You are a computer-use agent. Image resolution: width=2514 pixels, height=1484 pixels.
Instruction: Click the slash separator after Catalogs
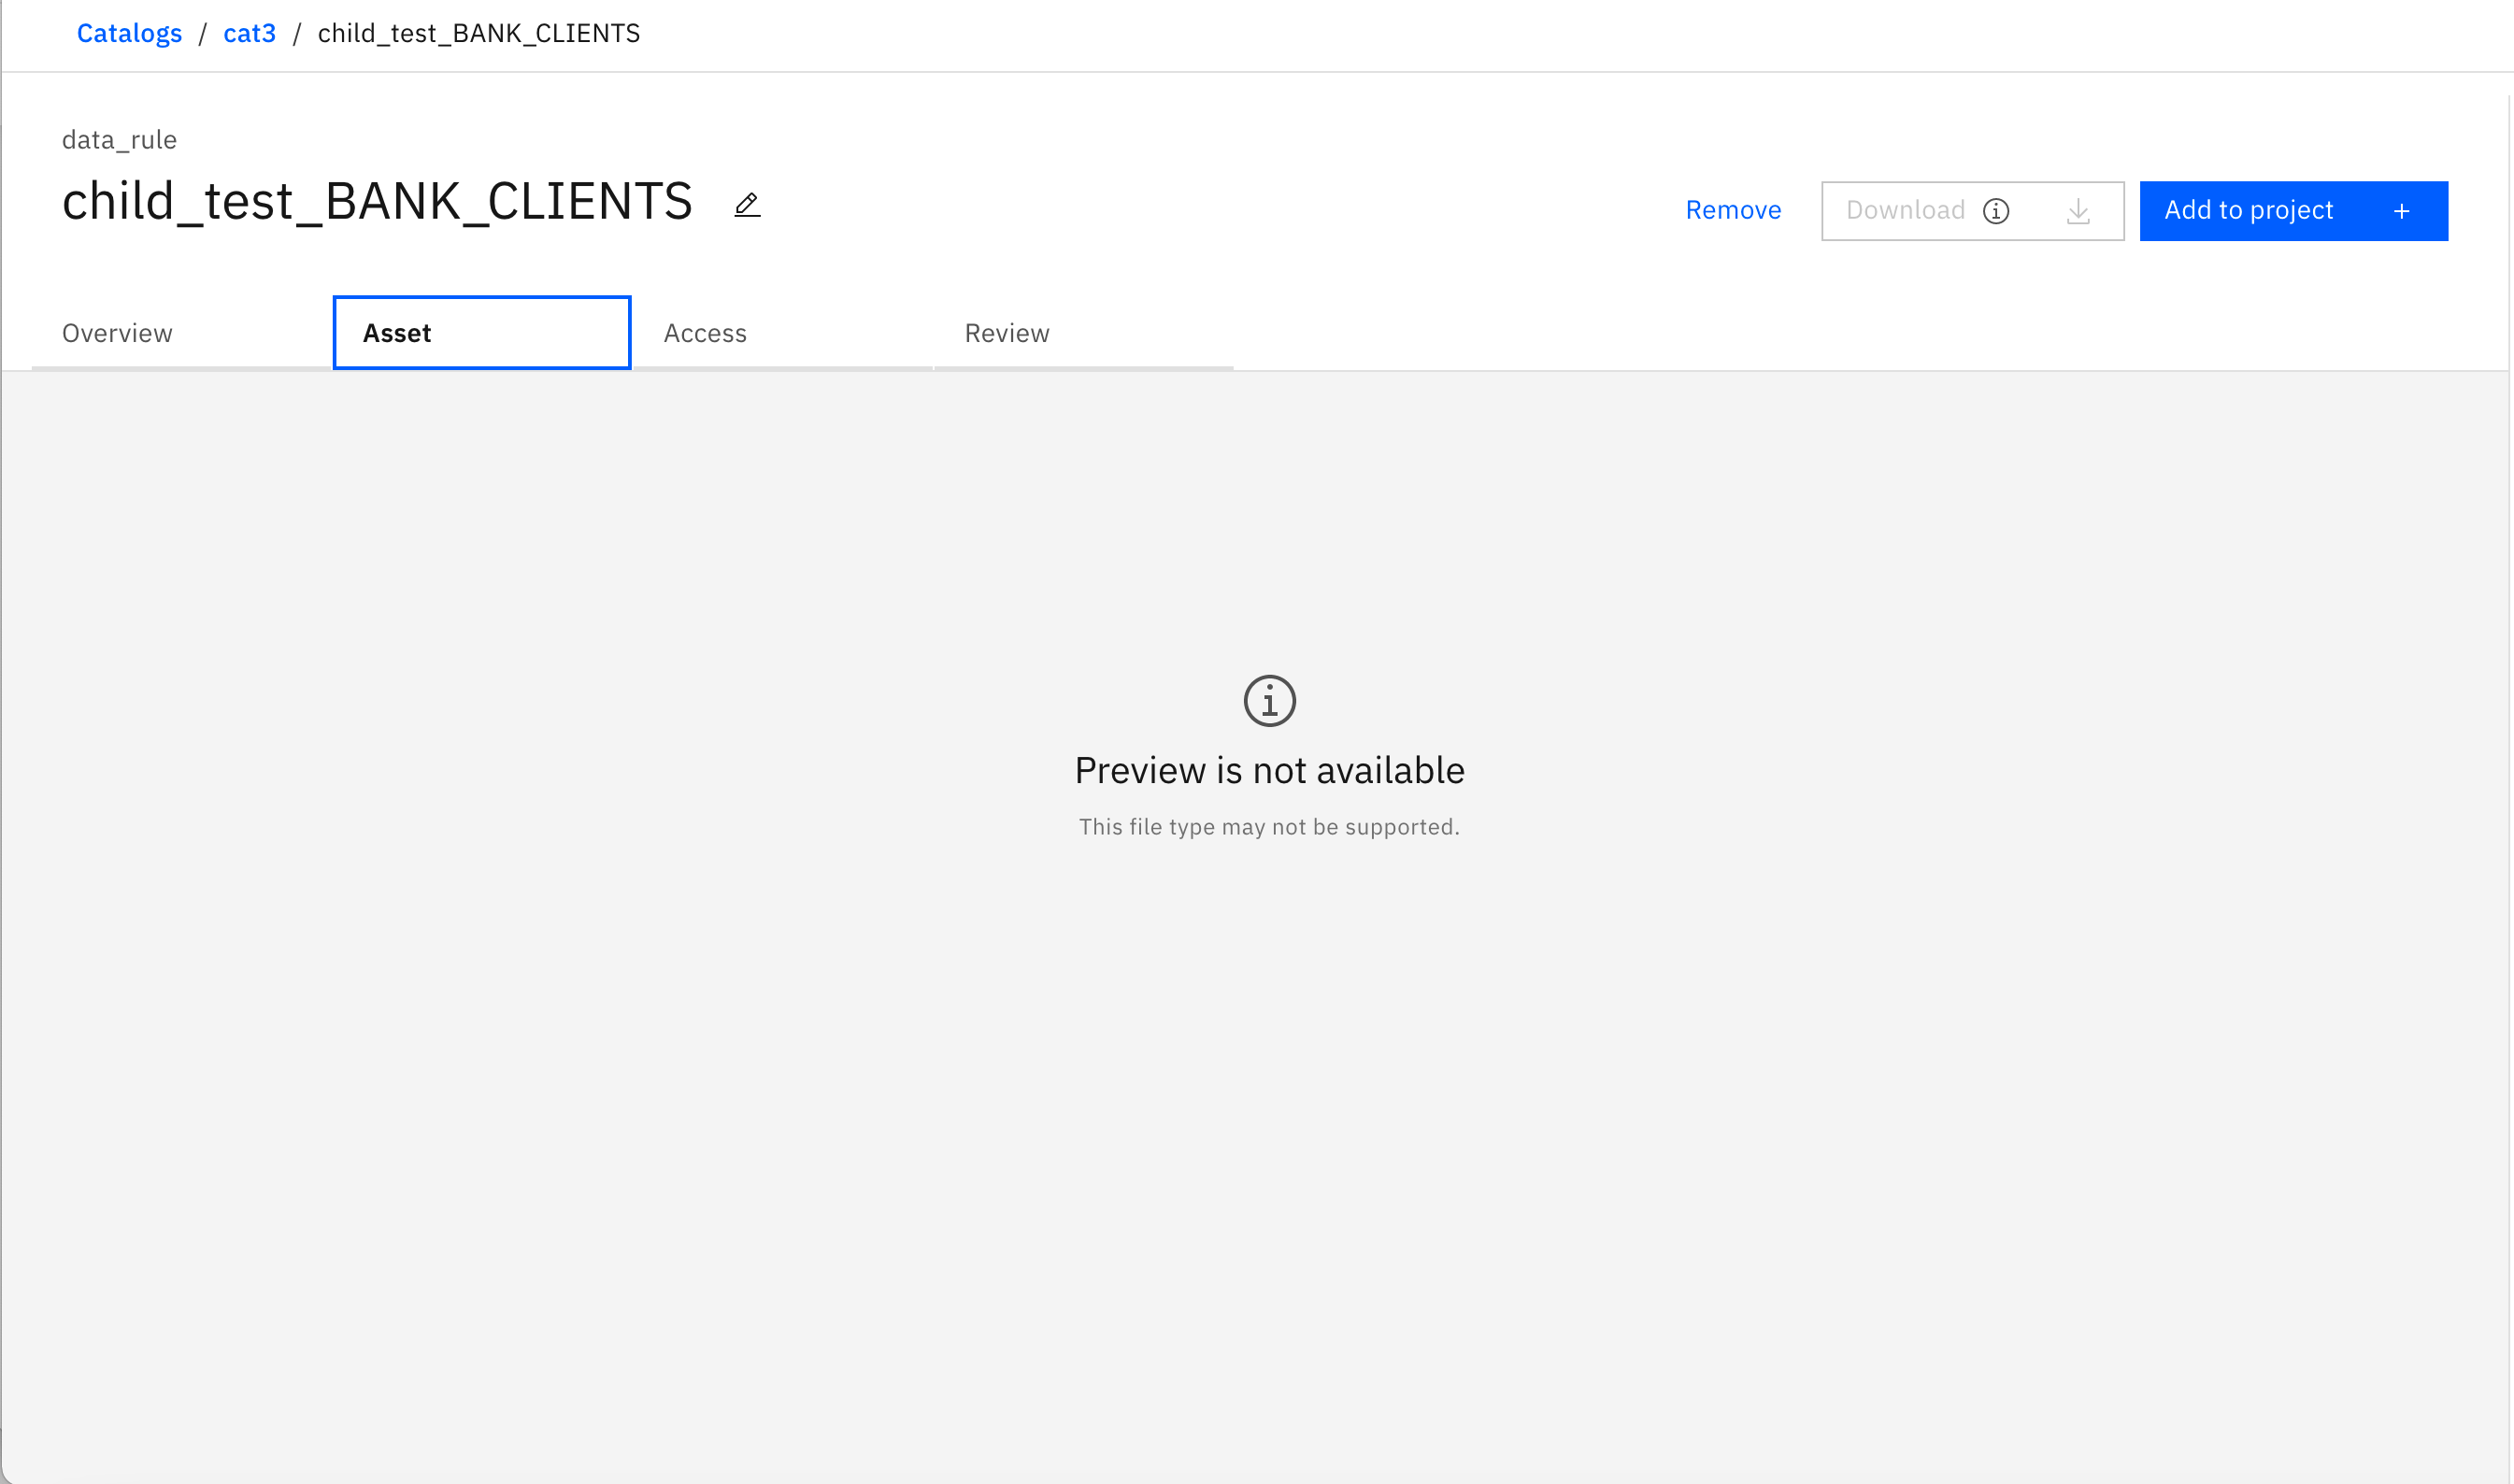[202, 34]
